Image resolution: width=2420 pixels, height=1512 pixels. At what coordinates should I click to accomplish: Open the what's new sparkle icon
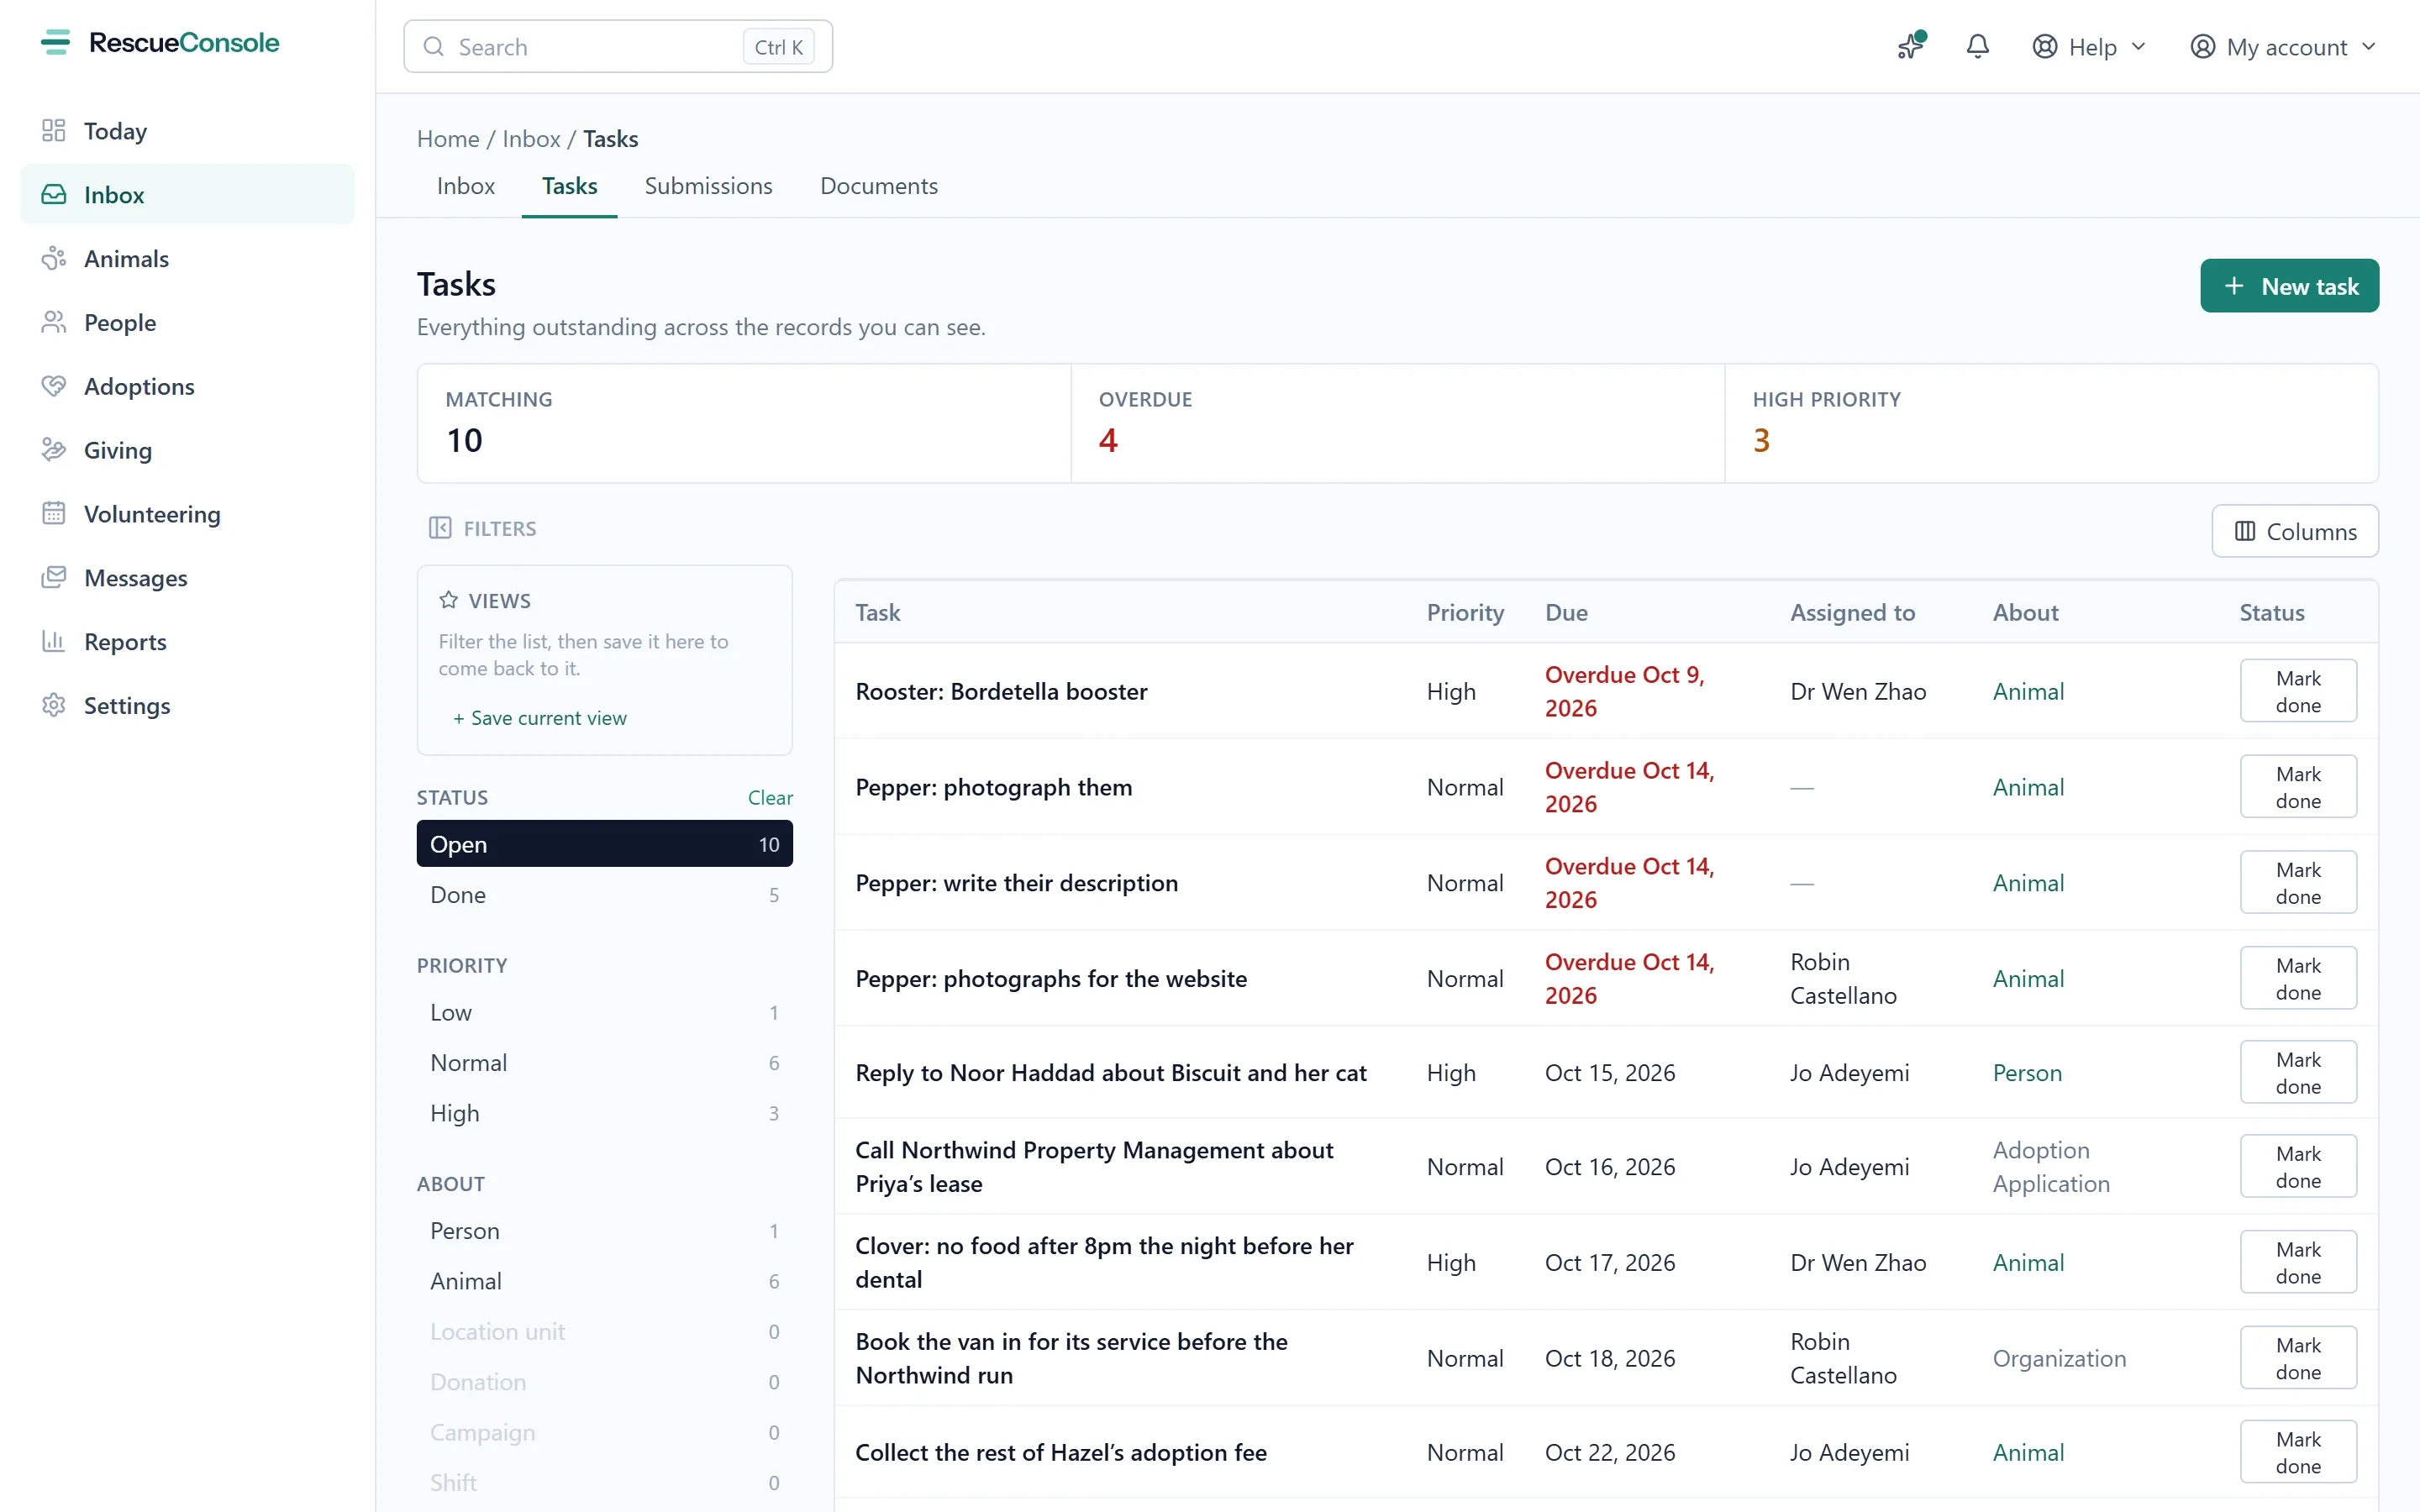click(x=1911, y=47)
